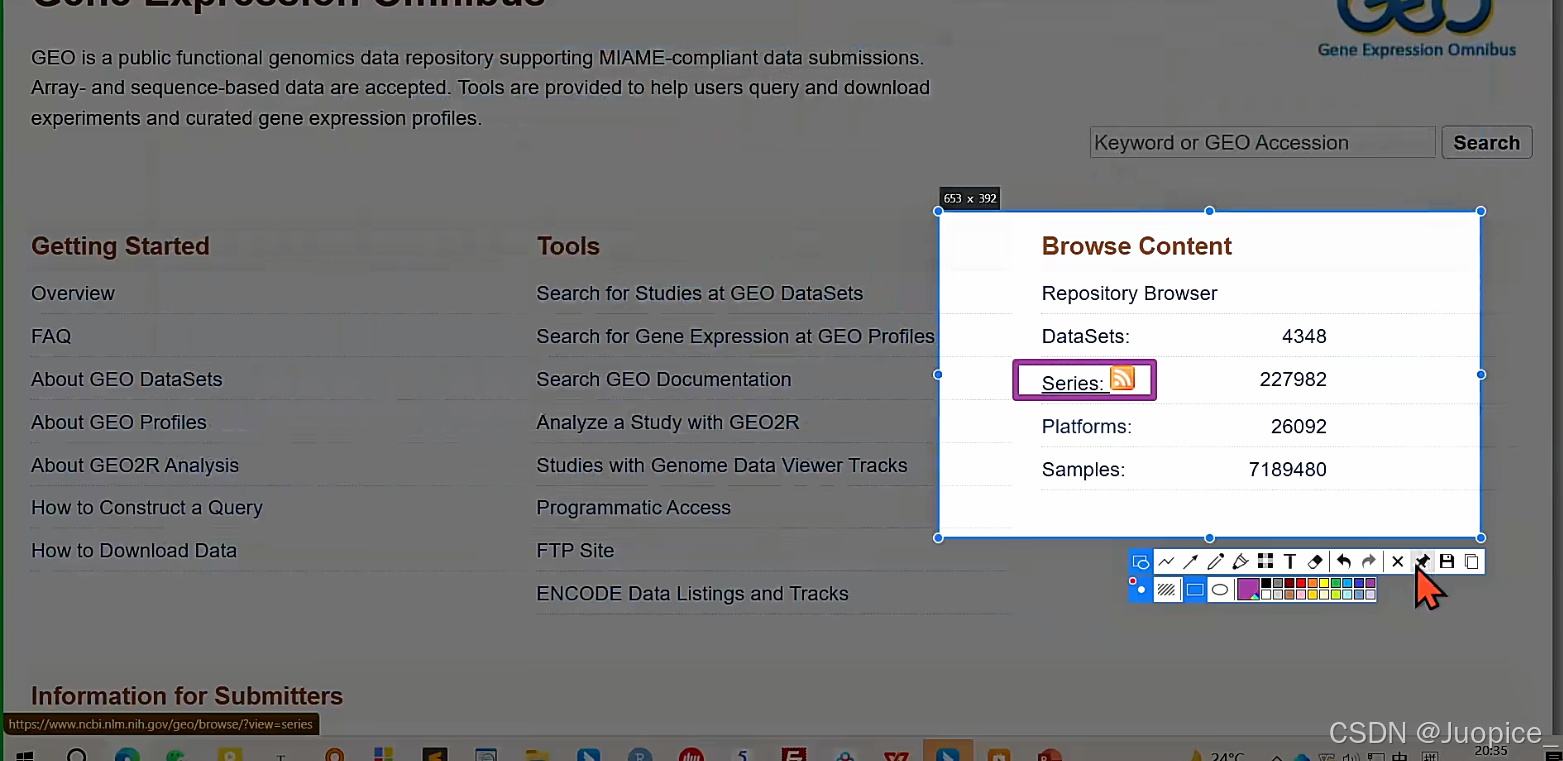Image resolution: width=1563 pixels, height=761 pixels.
Task: Undo the last annotation
Action: click(1344, 562)
